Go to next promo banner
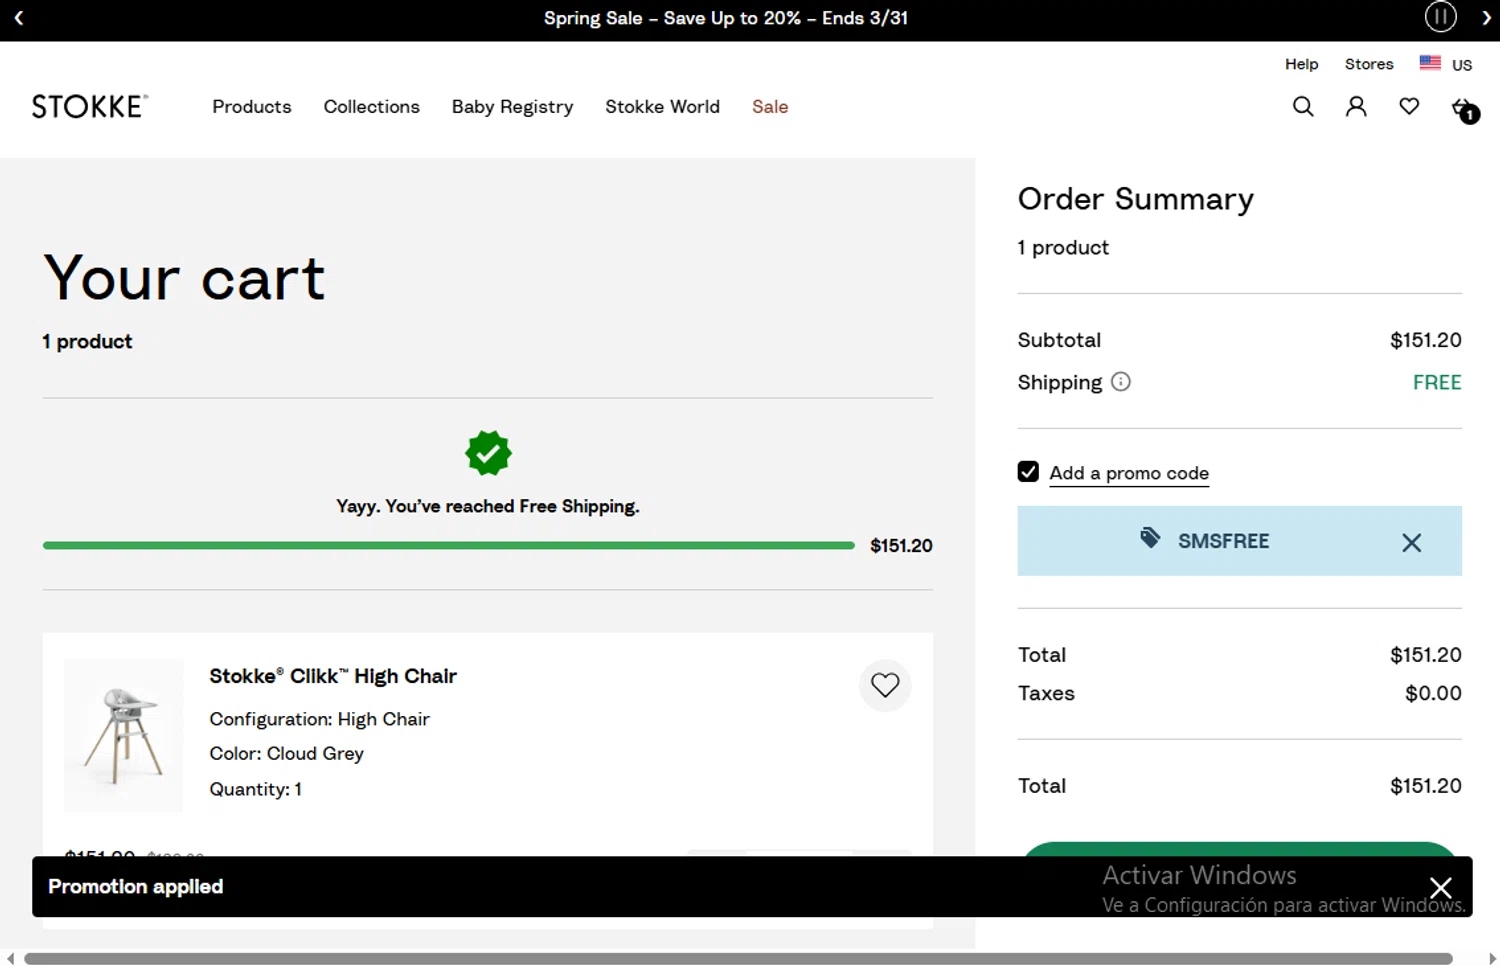This screenshot has height=966, width=1500. (x=1486, y=18)
